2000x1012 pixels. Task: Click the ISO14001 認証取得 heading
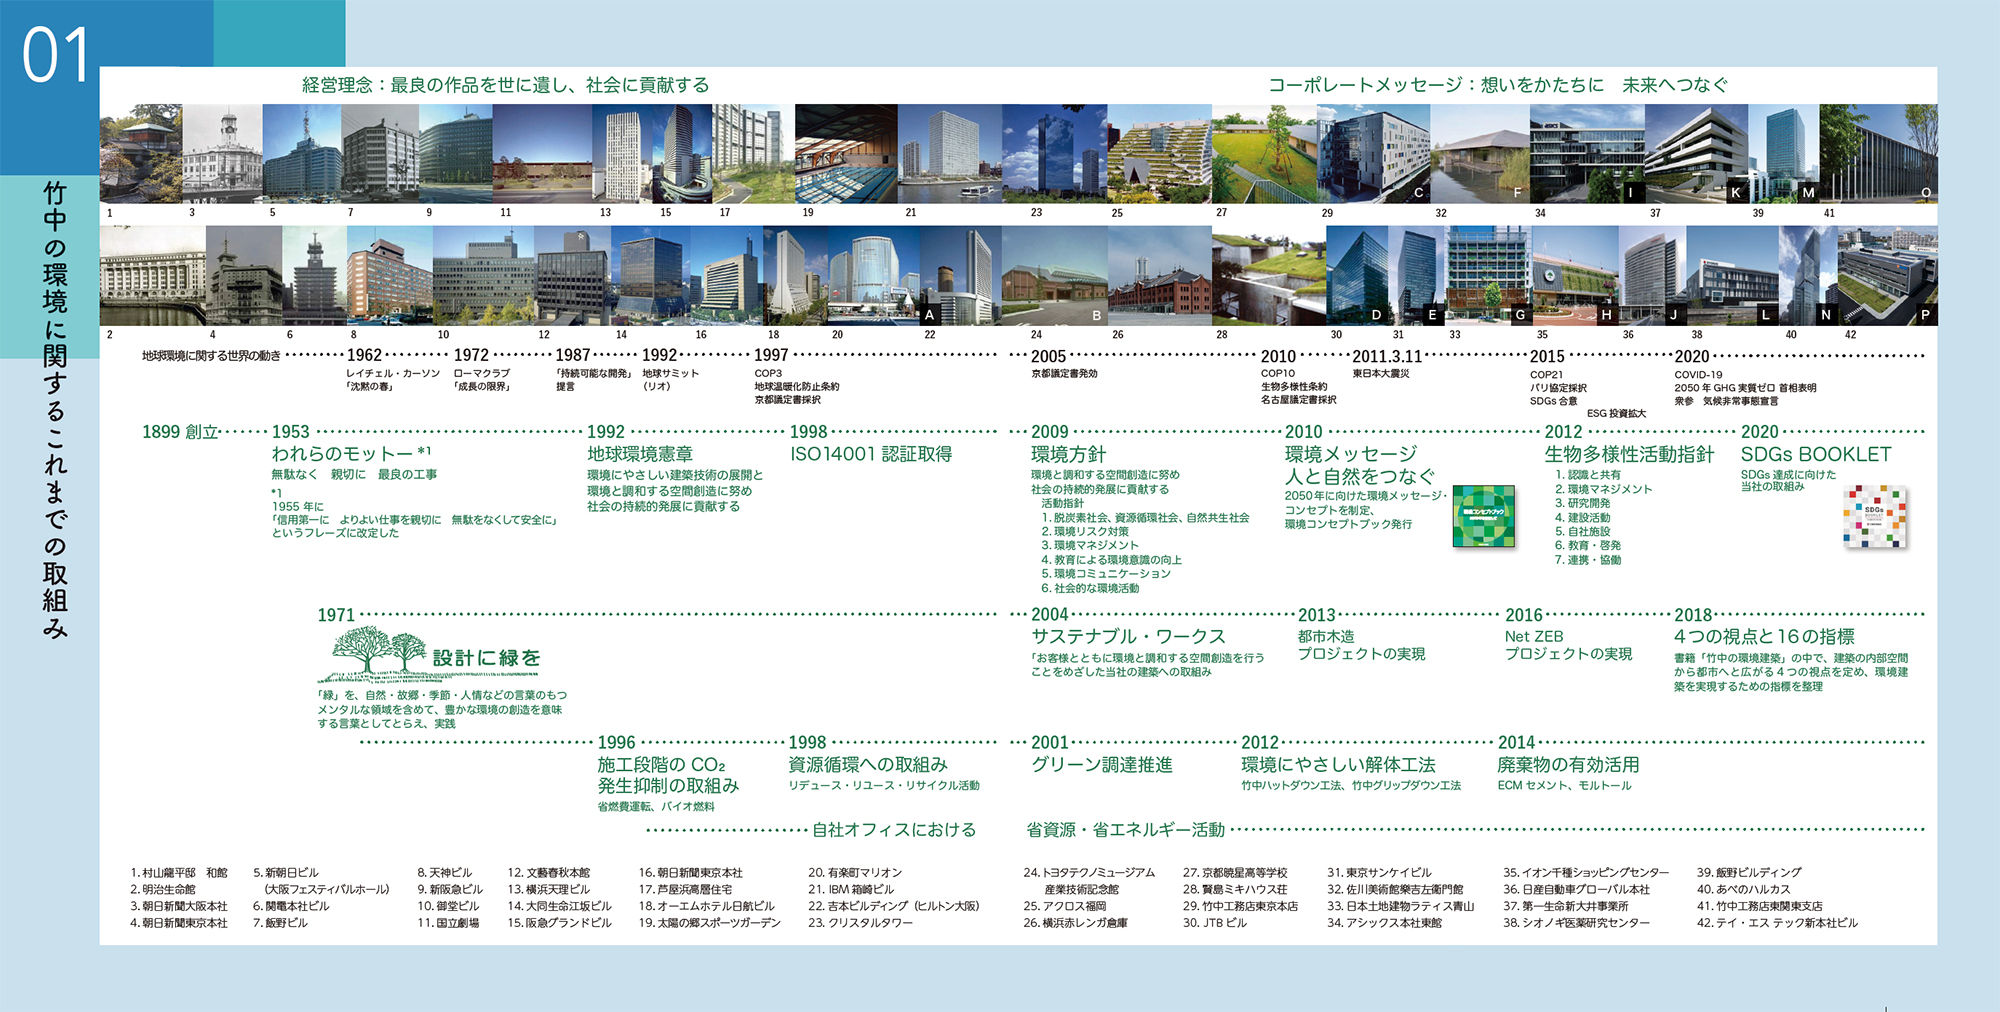[871, 454]
